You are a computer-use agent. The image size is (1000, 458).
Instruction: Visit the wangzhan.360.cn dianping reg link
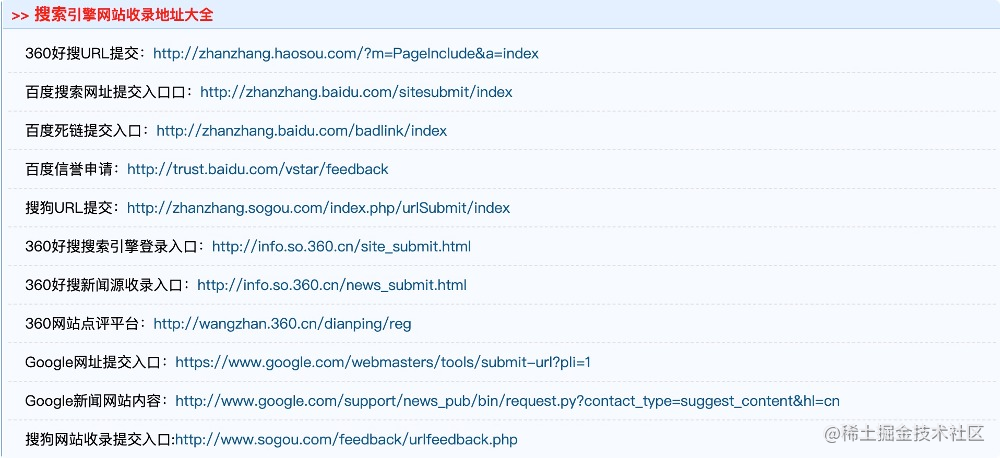point(282,324)
